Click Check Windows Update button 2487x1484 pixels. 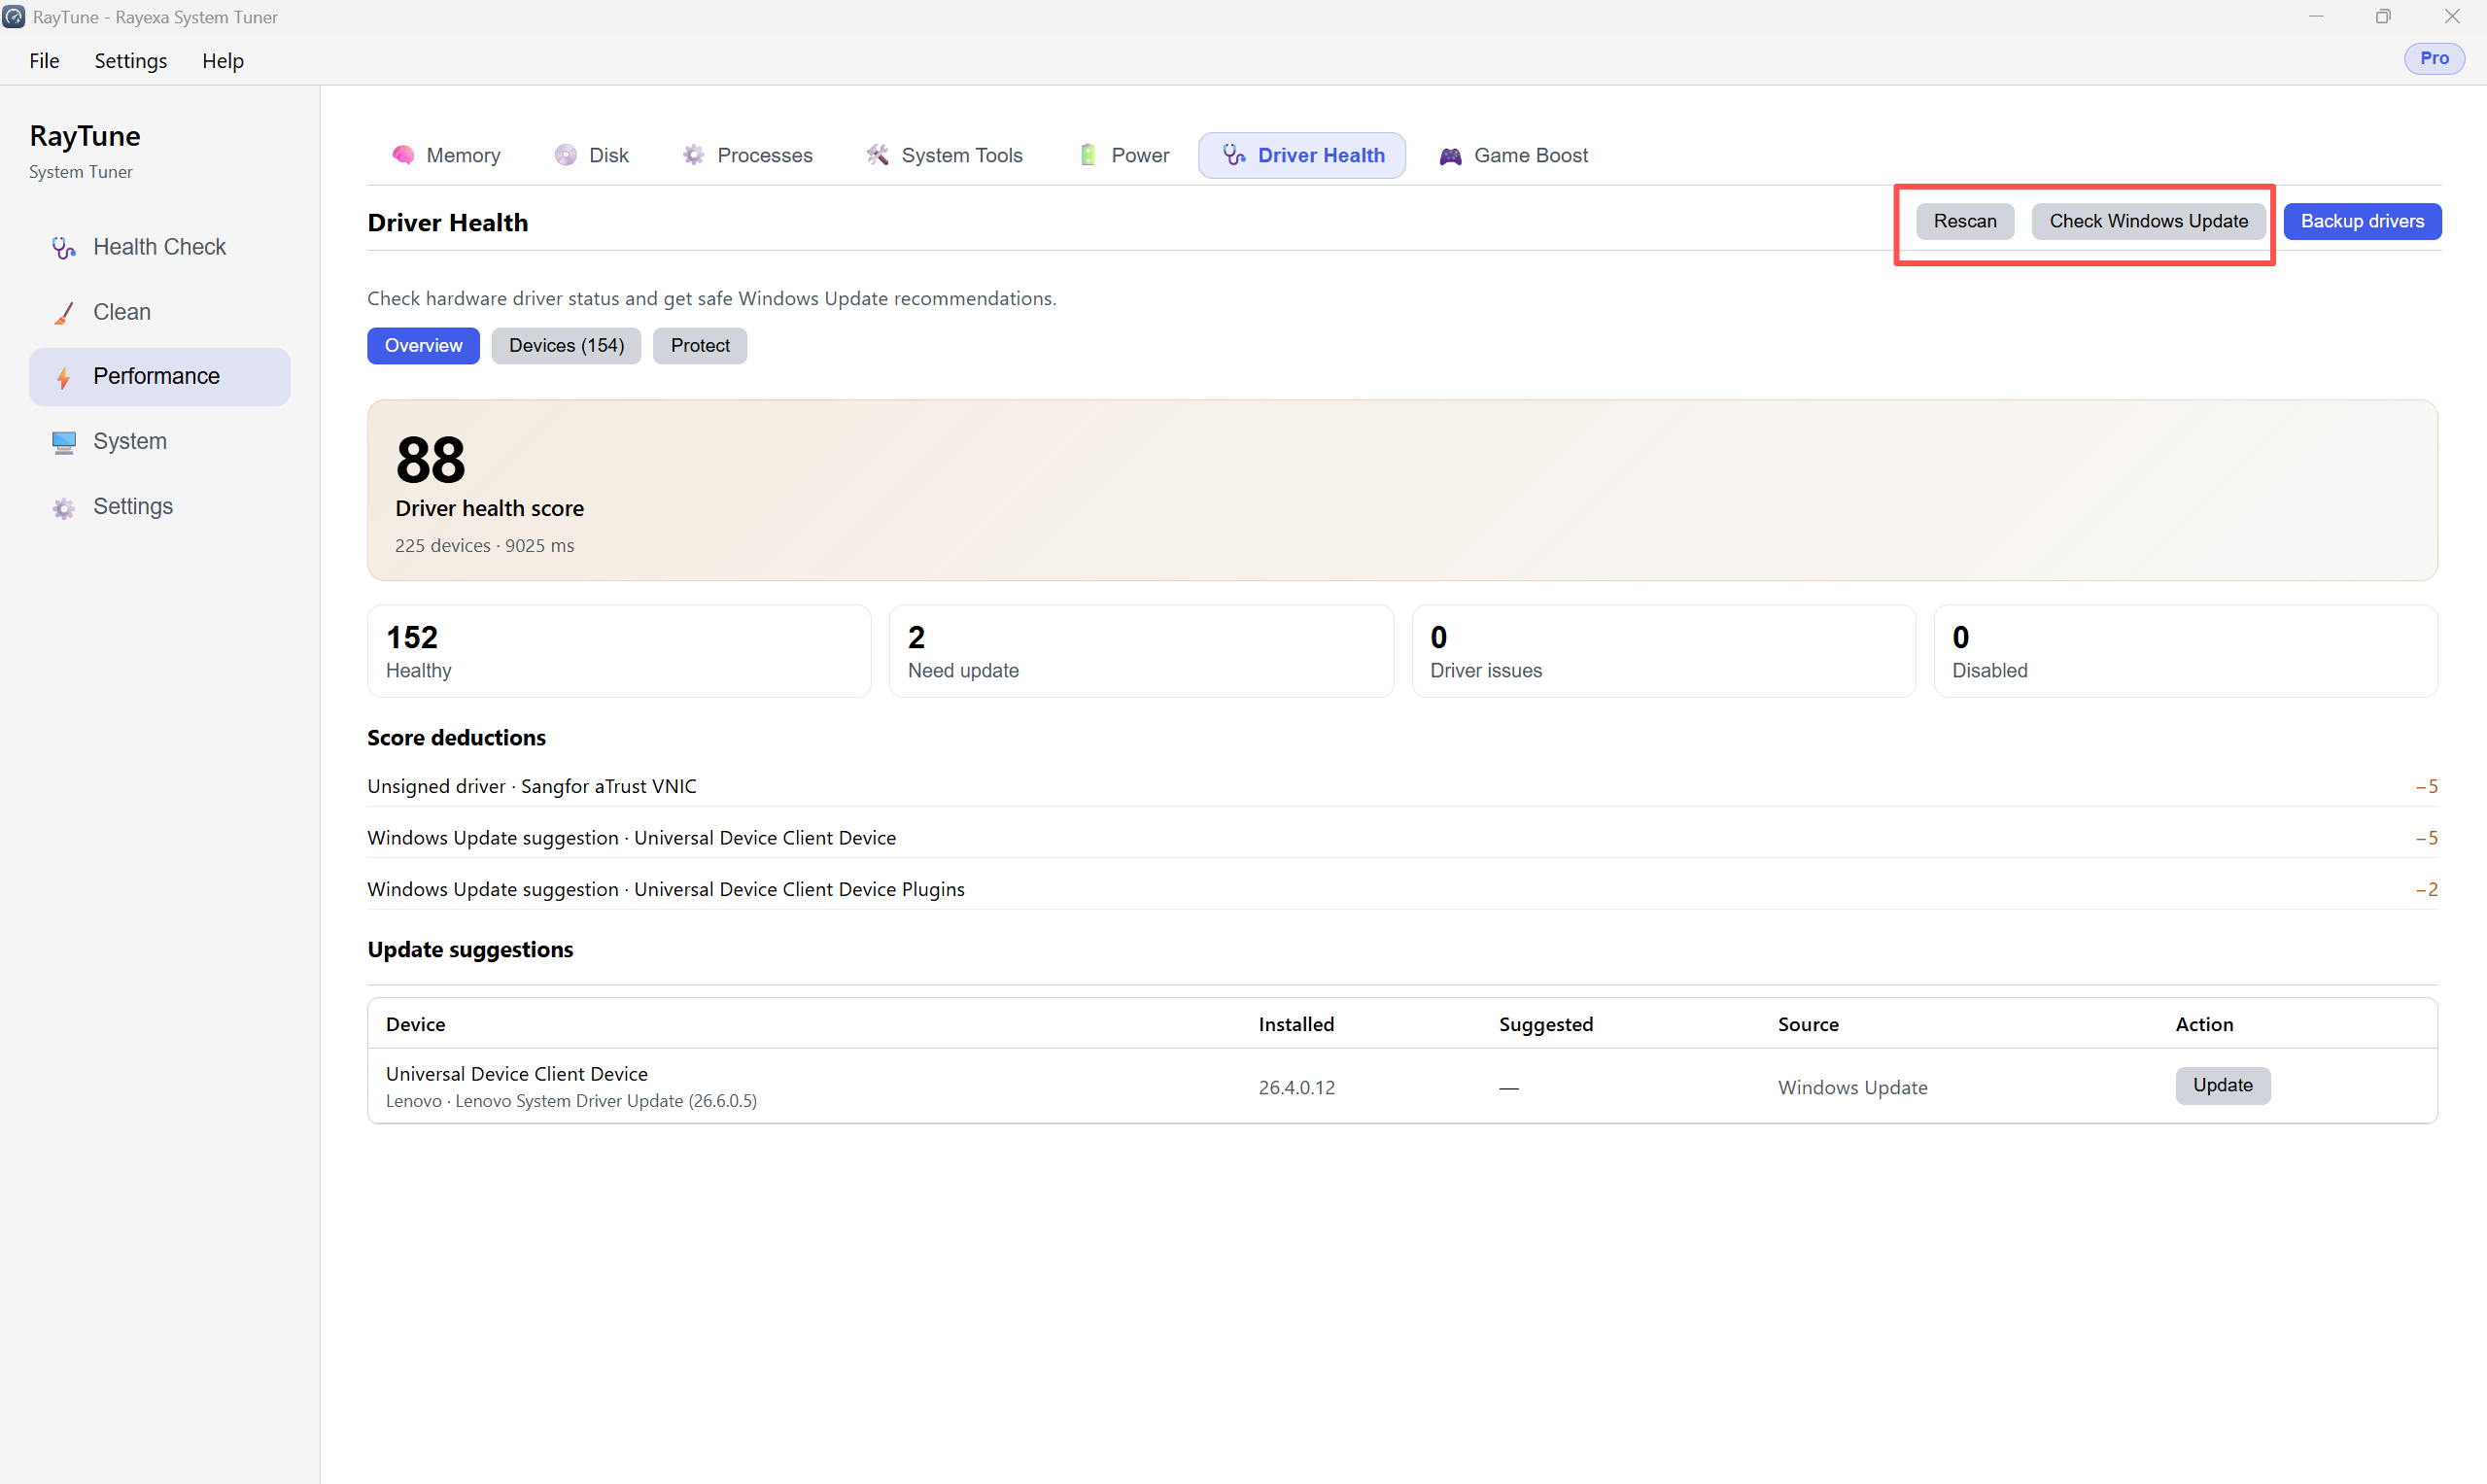tap(2149, 221)
